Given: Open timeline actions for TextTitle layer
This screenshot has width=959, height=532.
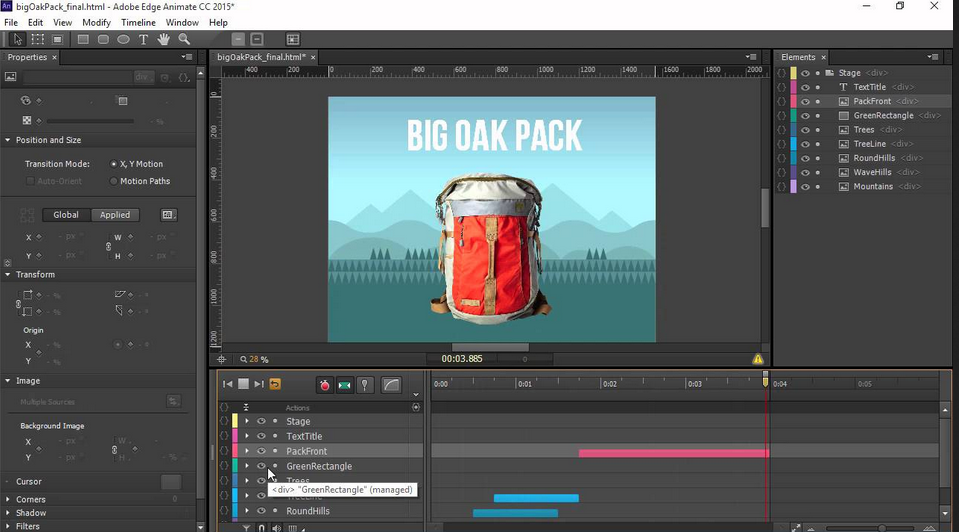Looking at the screenshot, I should [x=224, y=436].
